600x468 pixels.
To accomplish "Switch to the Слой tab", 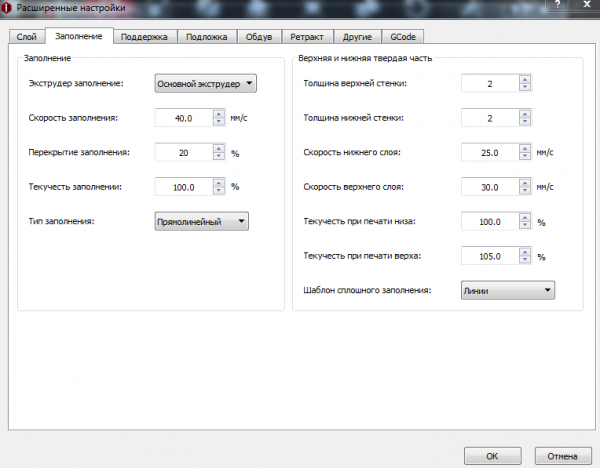I will tap(27, 37).
